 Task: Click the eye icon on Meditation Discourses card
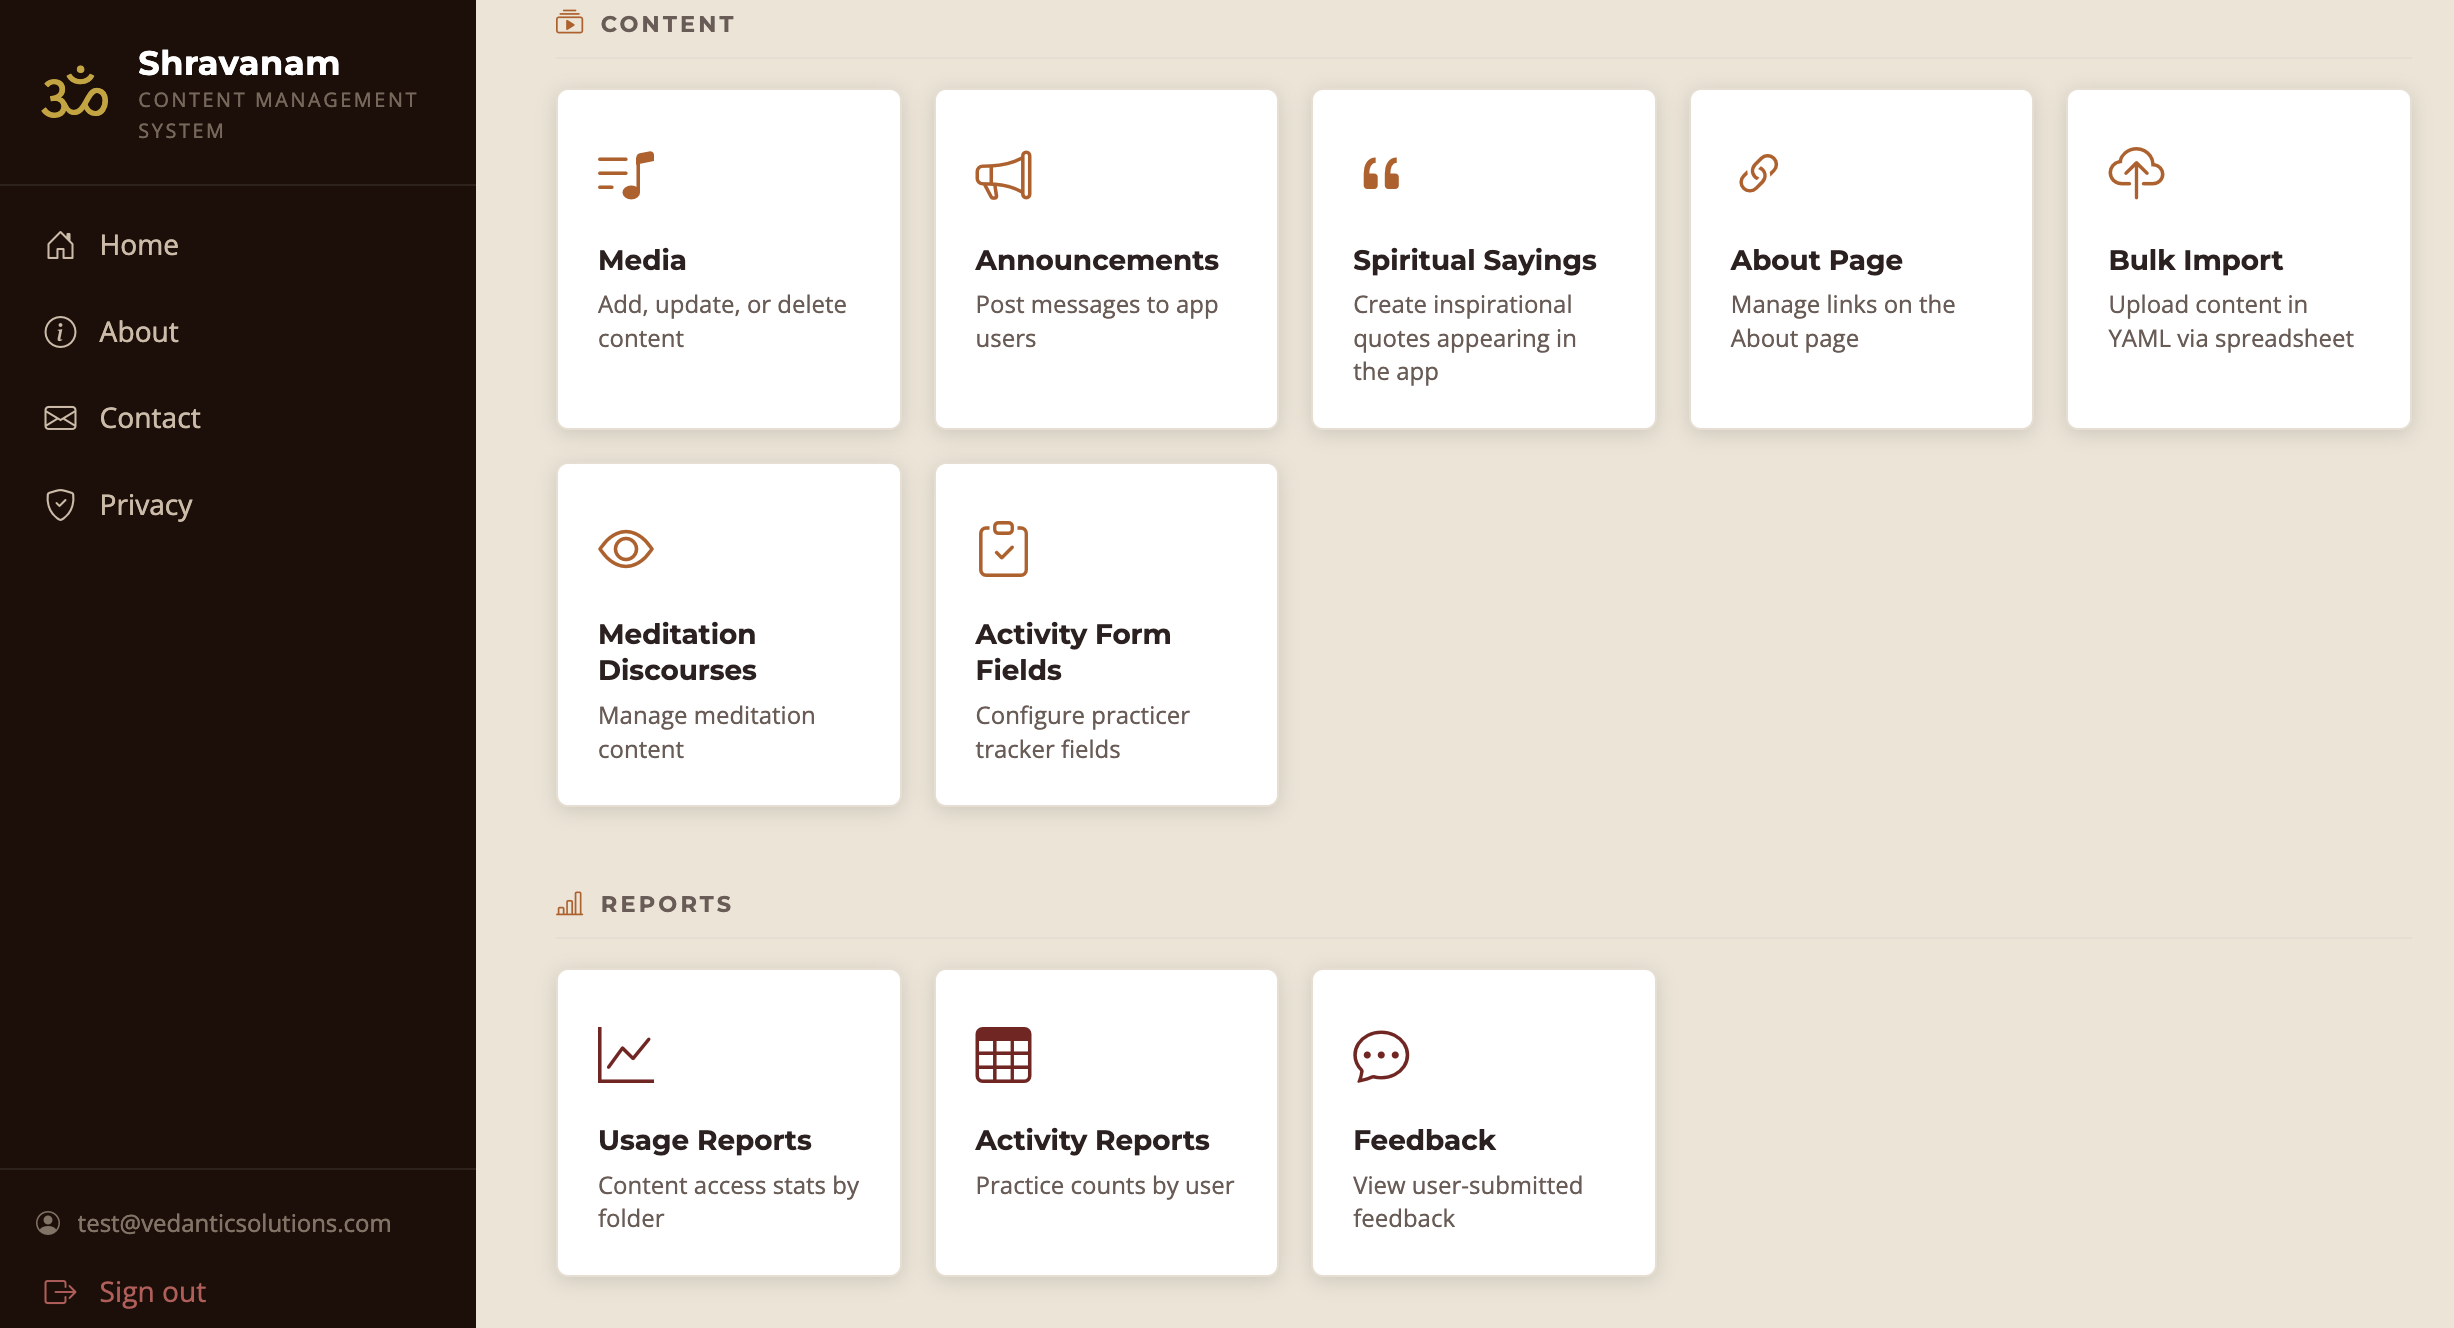[625, 548]
